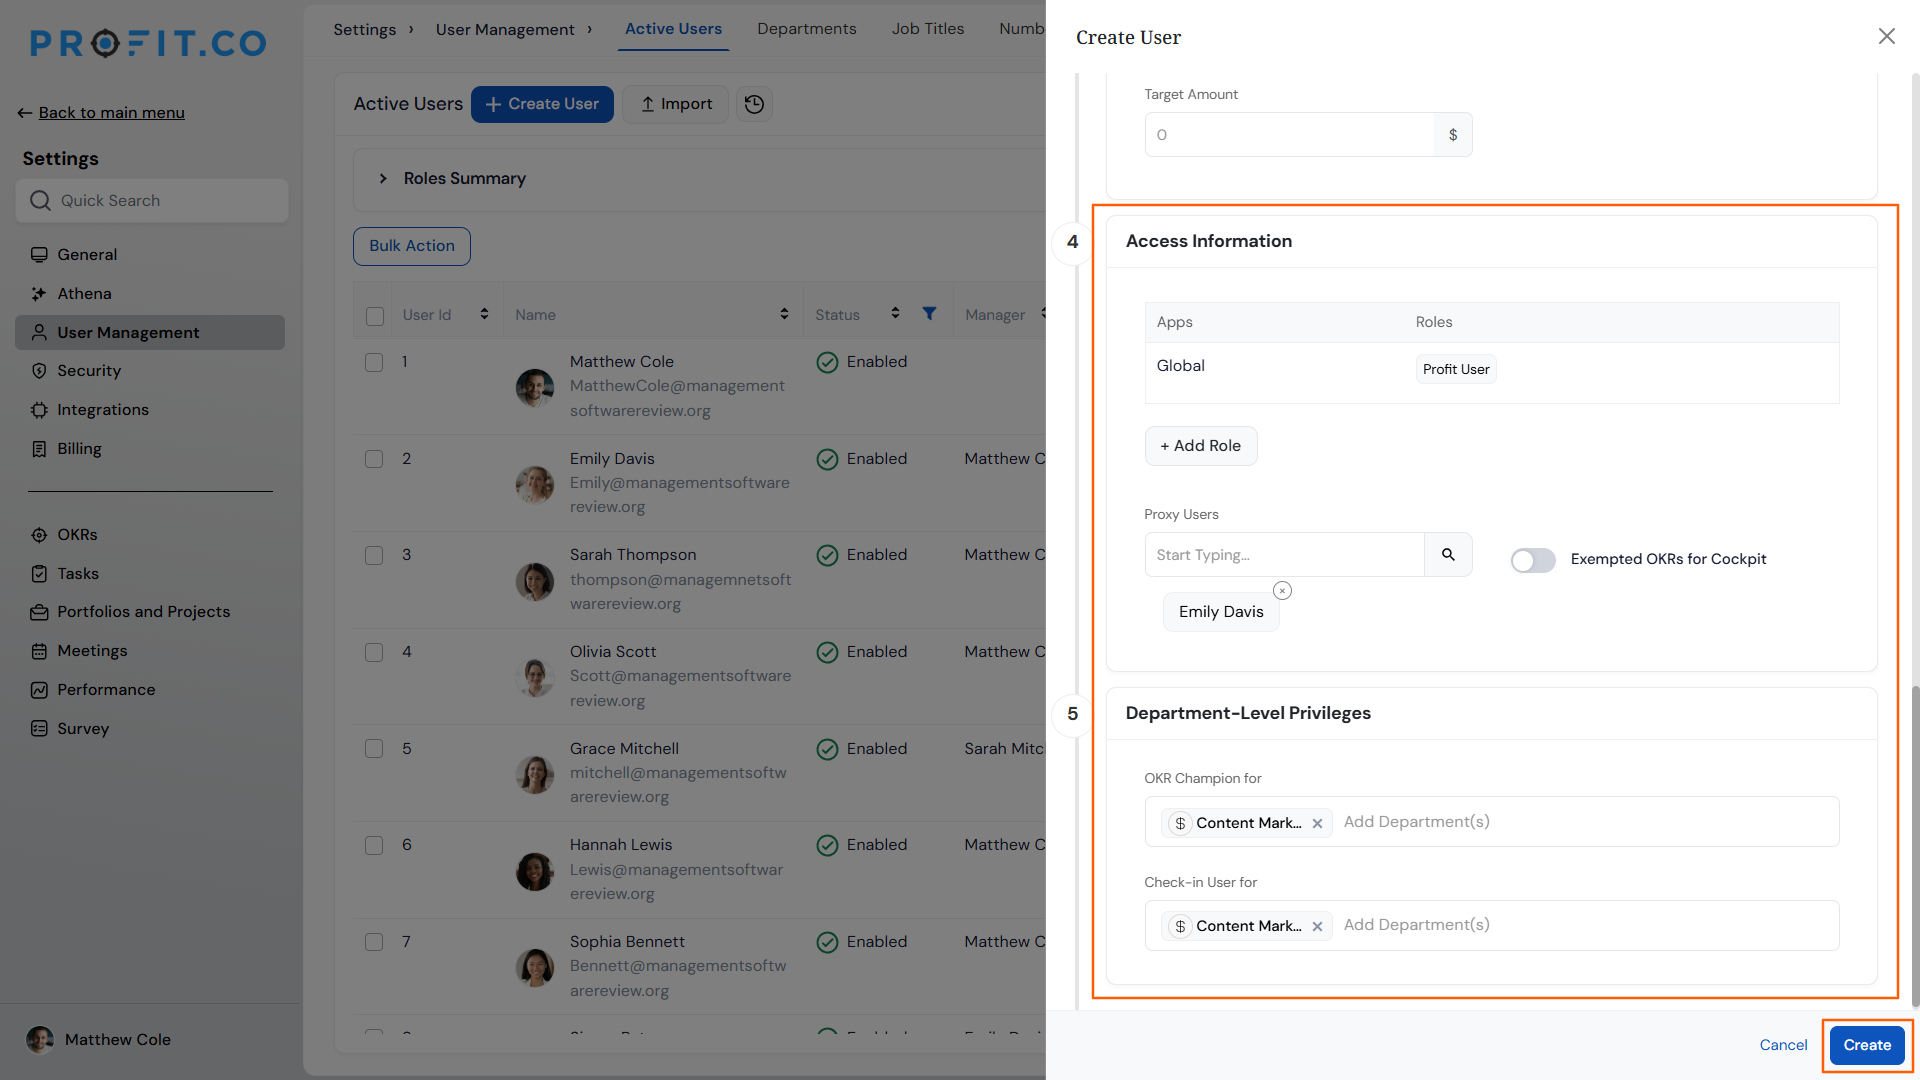Viewport: 1920px width, 1080px height.
Task: Click the Profit.co logo
Action: pyautogui.click(x=148, y=43)
